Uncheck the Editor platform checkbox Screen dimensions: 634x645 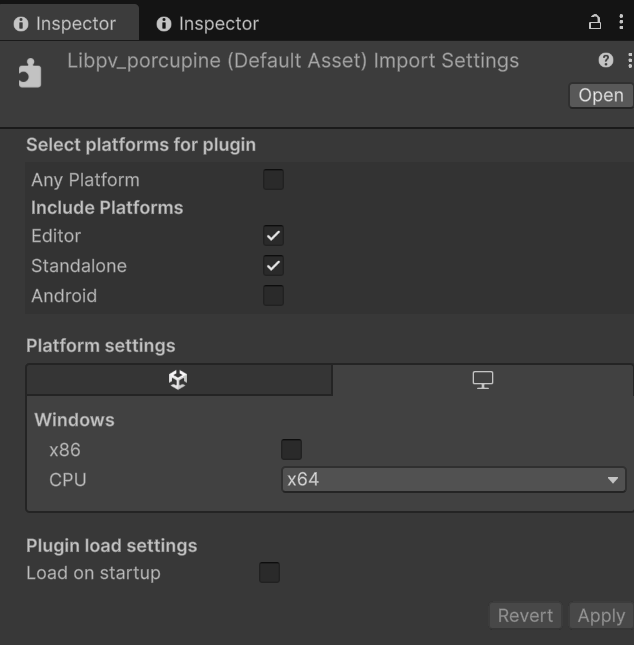click(273, 236)
